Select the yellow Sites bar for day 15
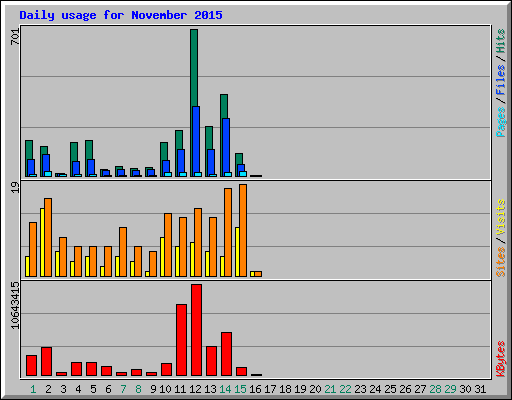 tap(237, 252)
